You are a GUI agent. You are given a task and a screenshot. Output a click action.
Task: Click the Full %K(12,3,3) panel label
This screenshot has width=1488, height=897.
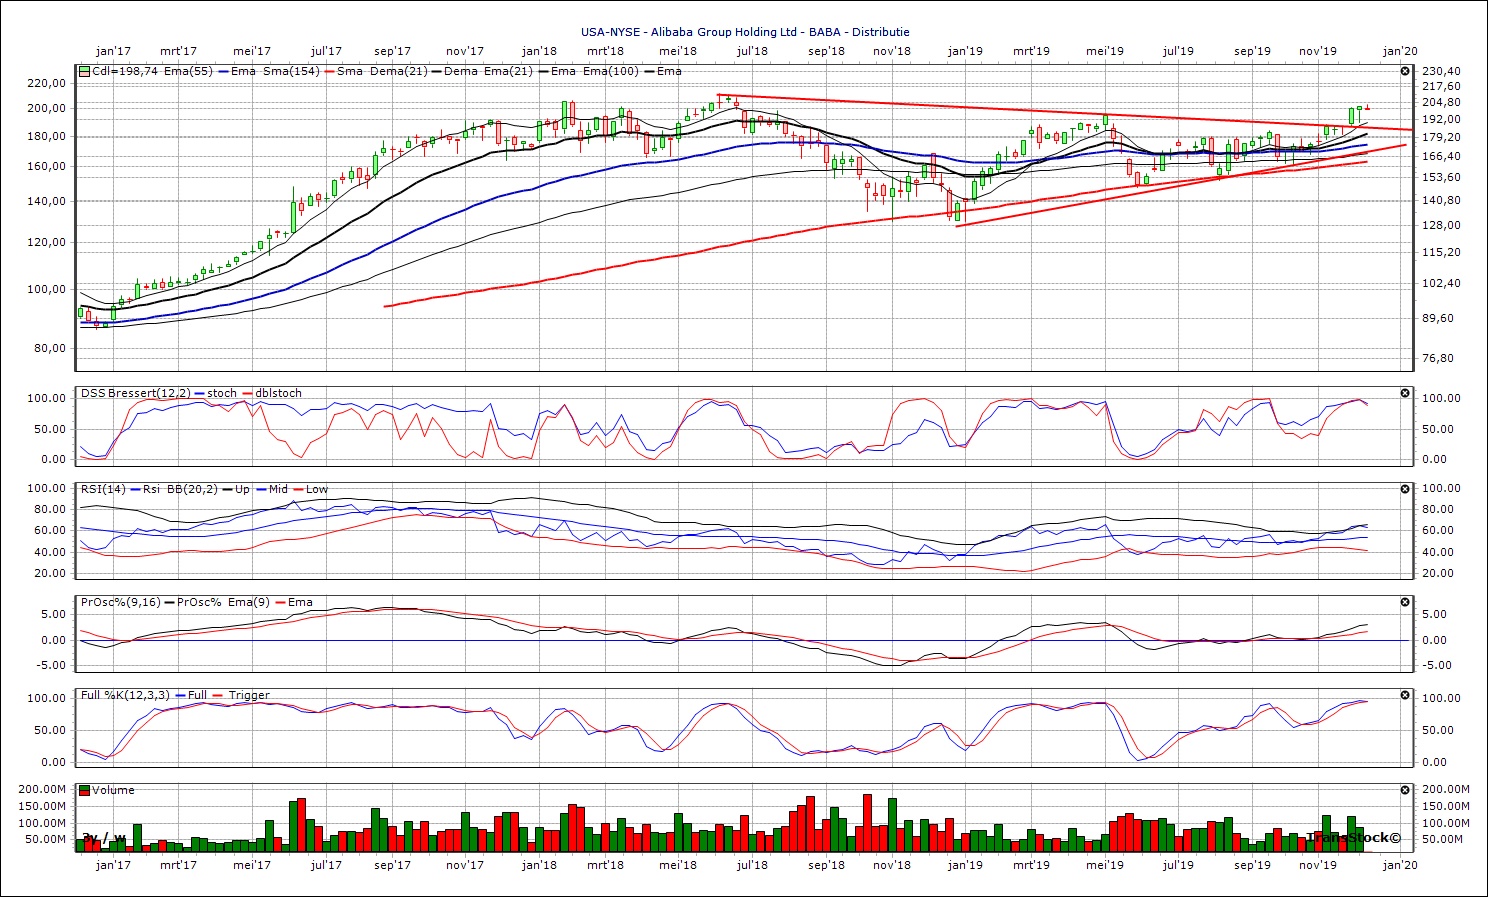click(x=125, y=695)
